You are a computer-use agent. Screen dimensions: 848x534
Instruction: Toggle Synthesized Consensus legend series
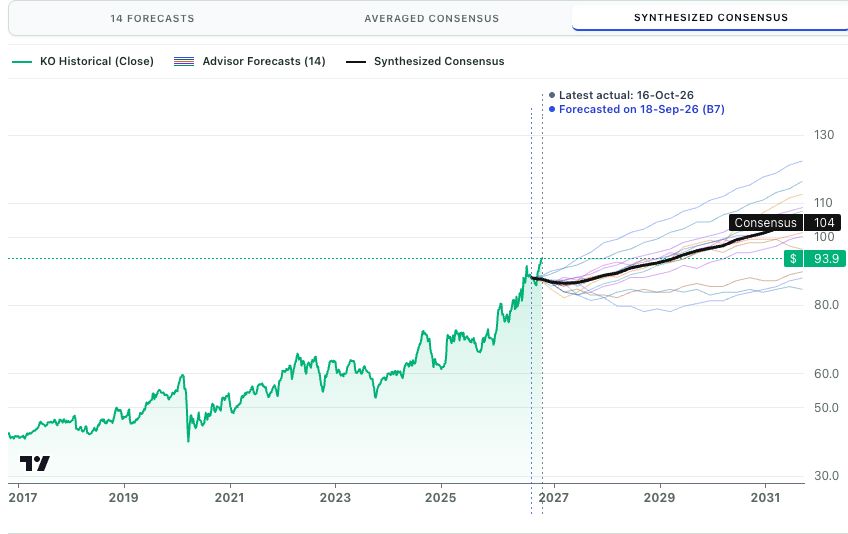(x=425, y=61)
